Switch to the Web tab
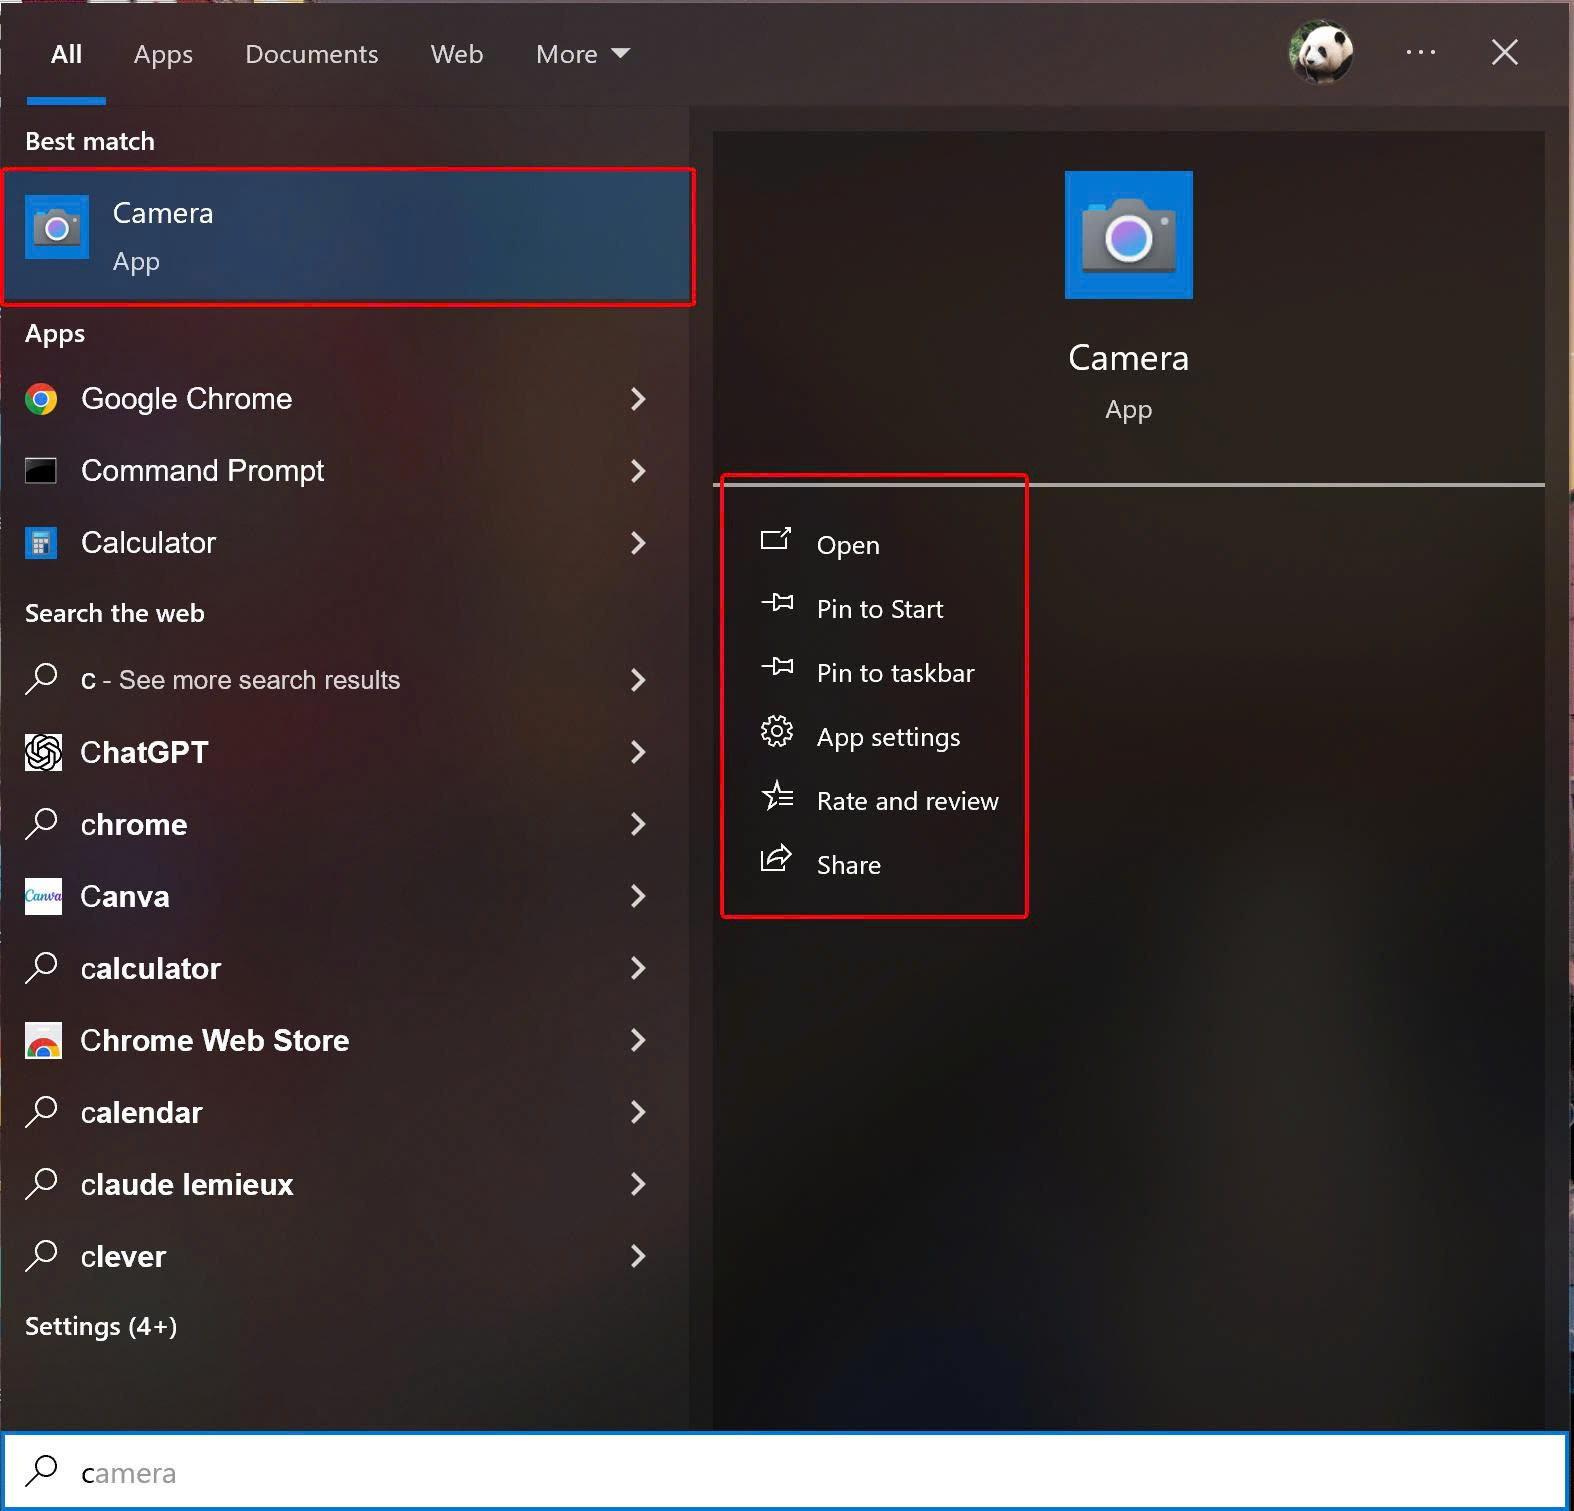Screen dimensions: 1574x1511 pos(457,54)
